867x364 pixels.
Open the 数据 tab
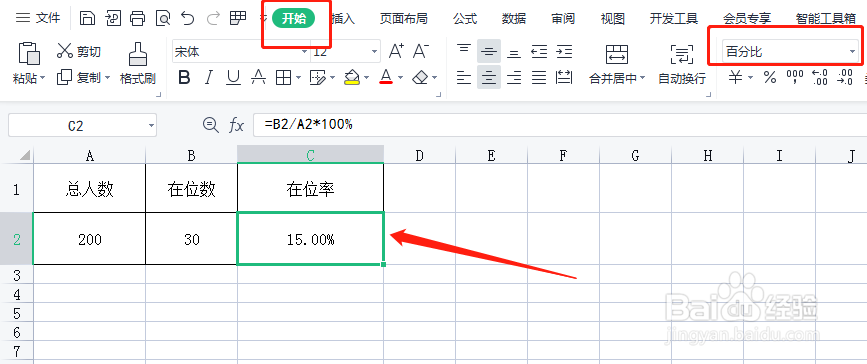(514, 19)
